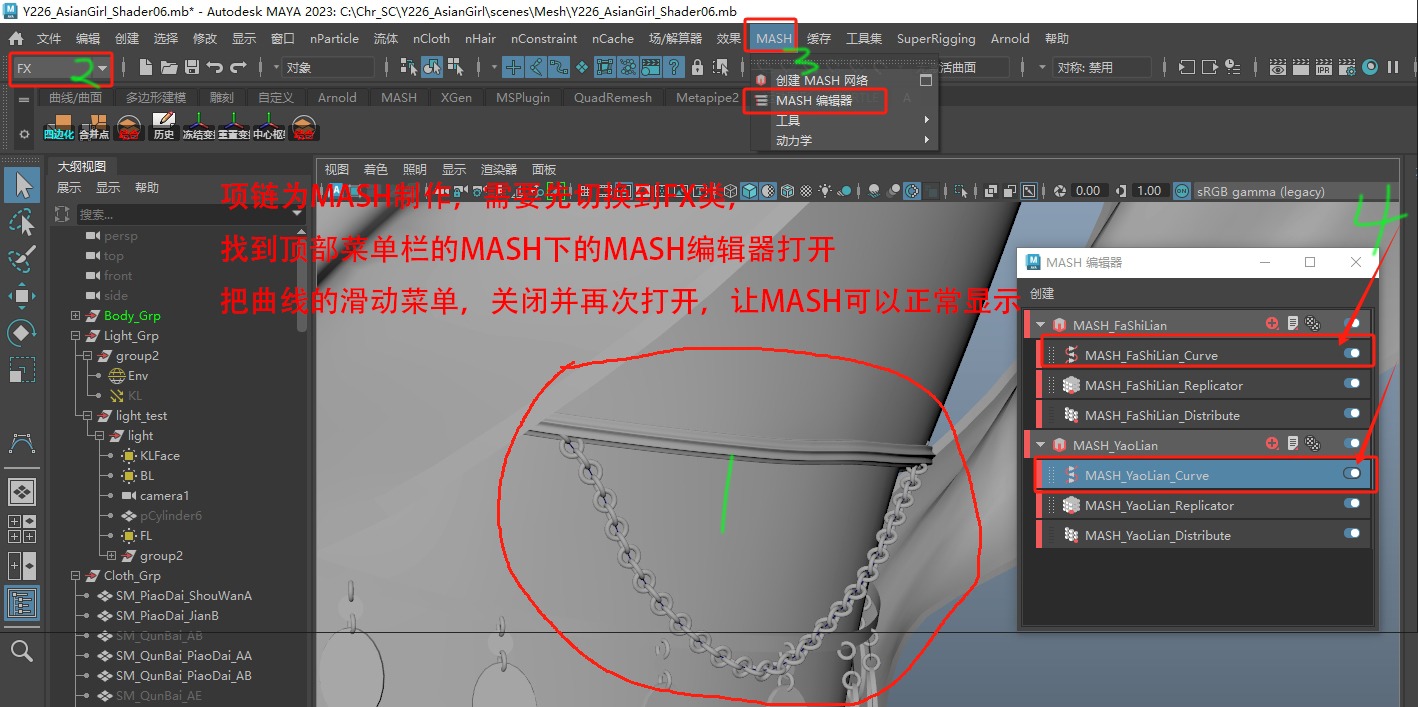Screen dimensions: 1418x707
Task: Collapse the Light_Grp node in Outliner
Action: pyautogui.click(x=75, y=336)
